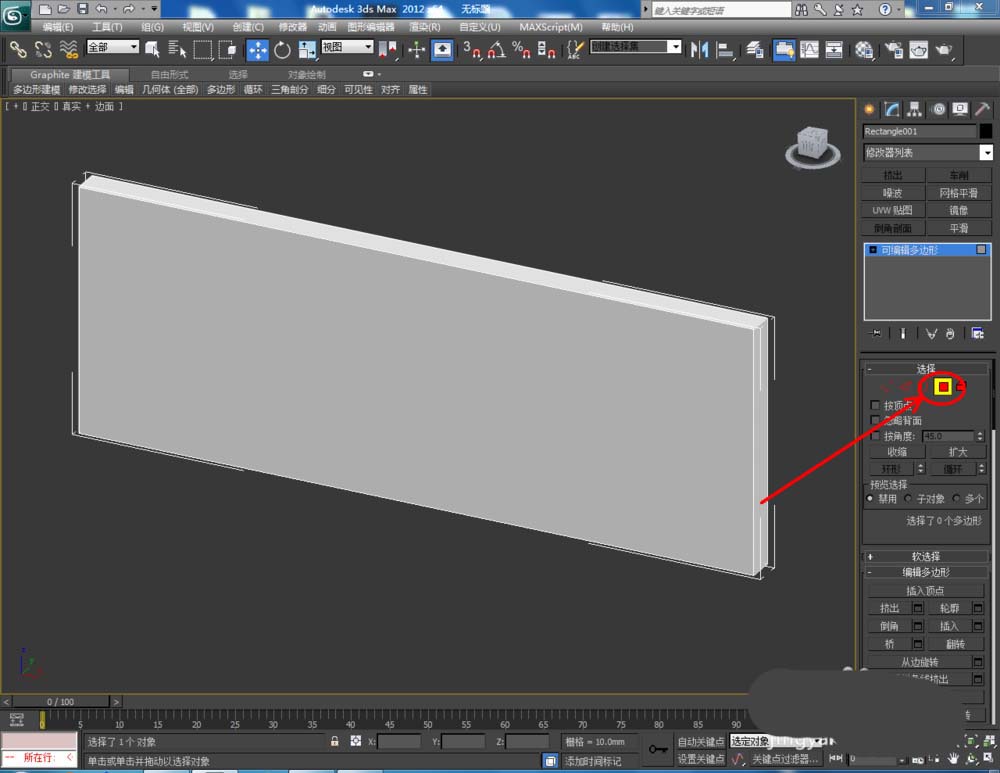Toggle the selection lock icon in status bar
This screenshot has height=773, width=1000.
coord(334,741)
